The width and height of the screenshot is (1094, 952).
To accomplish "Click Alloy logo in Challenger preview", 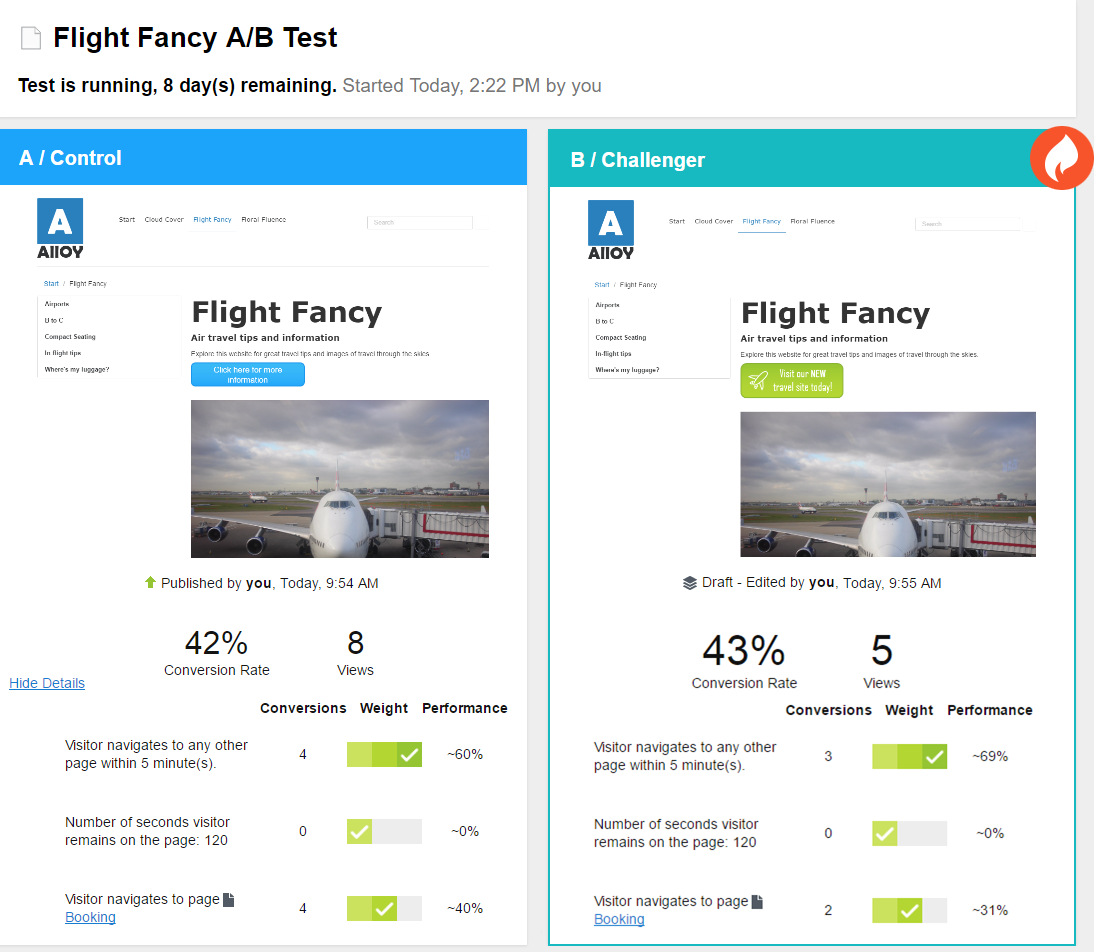I will click(x=611, y=230).
